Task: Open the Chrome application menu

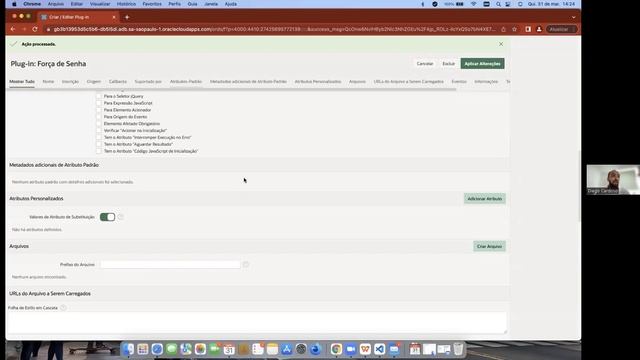Action: coord(32,4)
